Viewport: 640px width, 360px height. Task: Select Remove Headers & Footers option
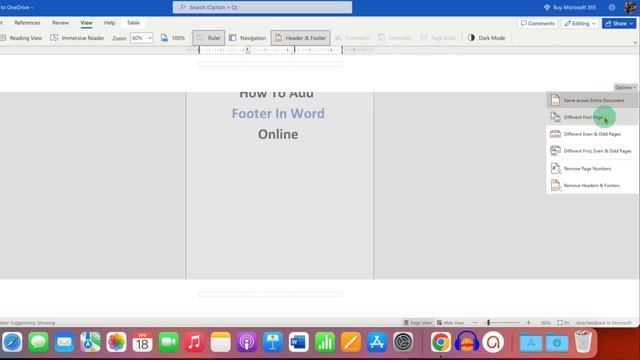pyautogui.click(x=592, y=185)
